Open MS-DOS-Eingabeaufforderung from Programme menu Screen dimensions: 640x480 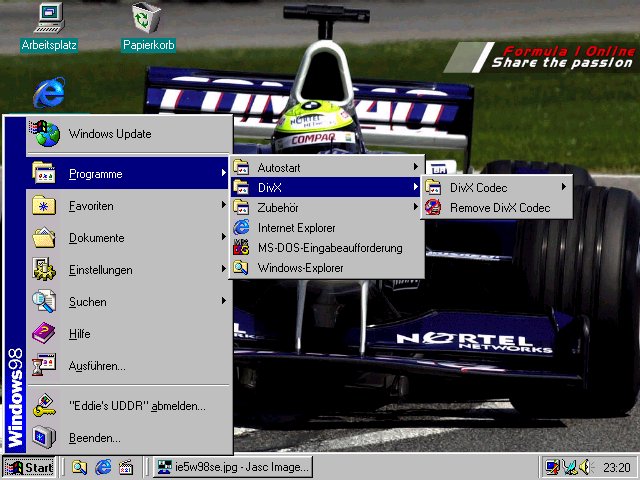tap(329, 247)
